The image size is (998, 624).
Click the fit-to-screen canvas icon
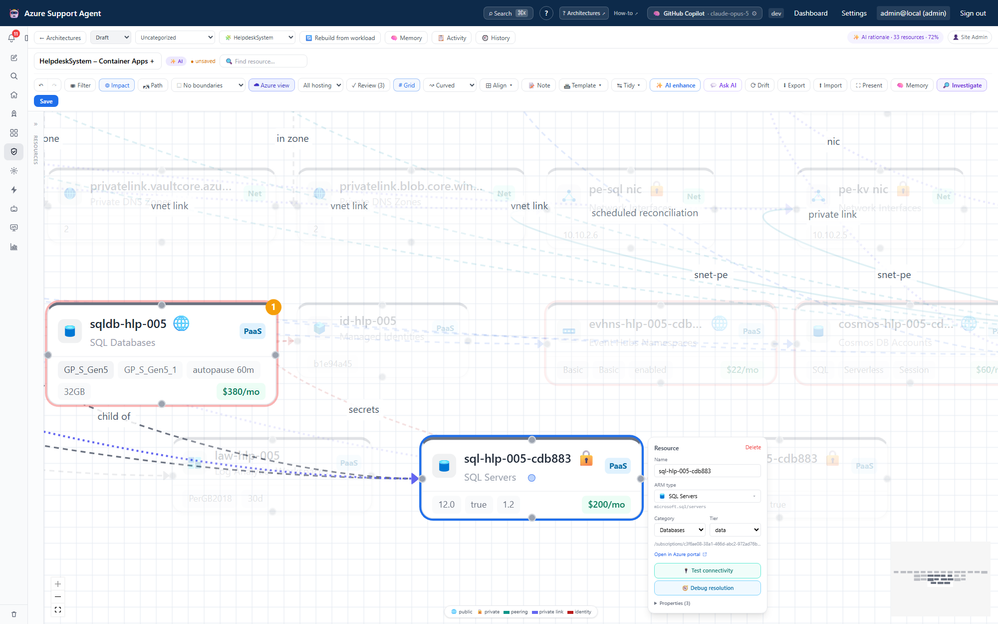[x=58, y=610]
